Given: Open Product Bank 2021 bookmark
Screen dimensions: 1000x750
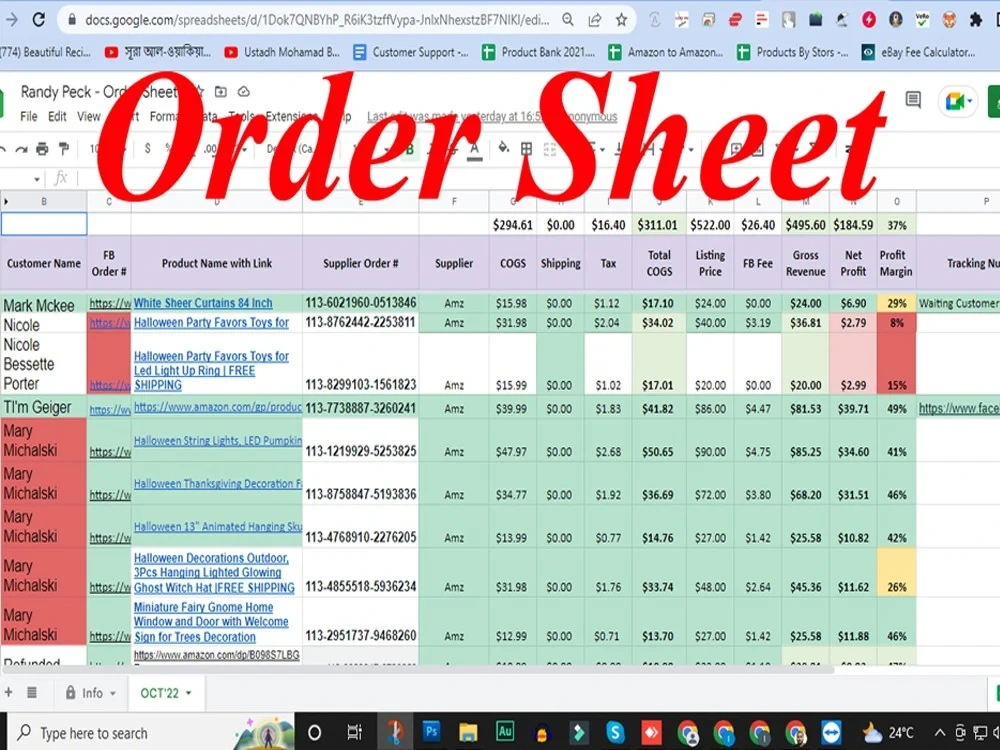Looking at the screenshot, I should [x=538, y=52].
